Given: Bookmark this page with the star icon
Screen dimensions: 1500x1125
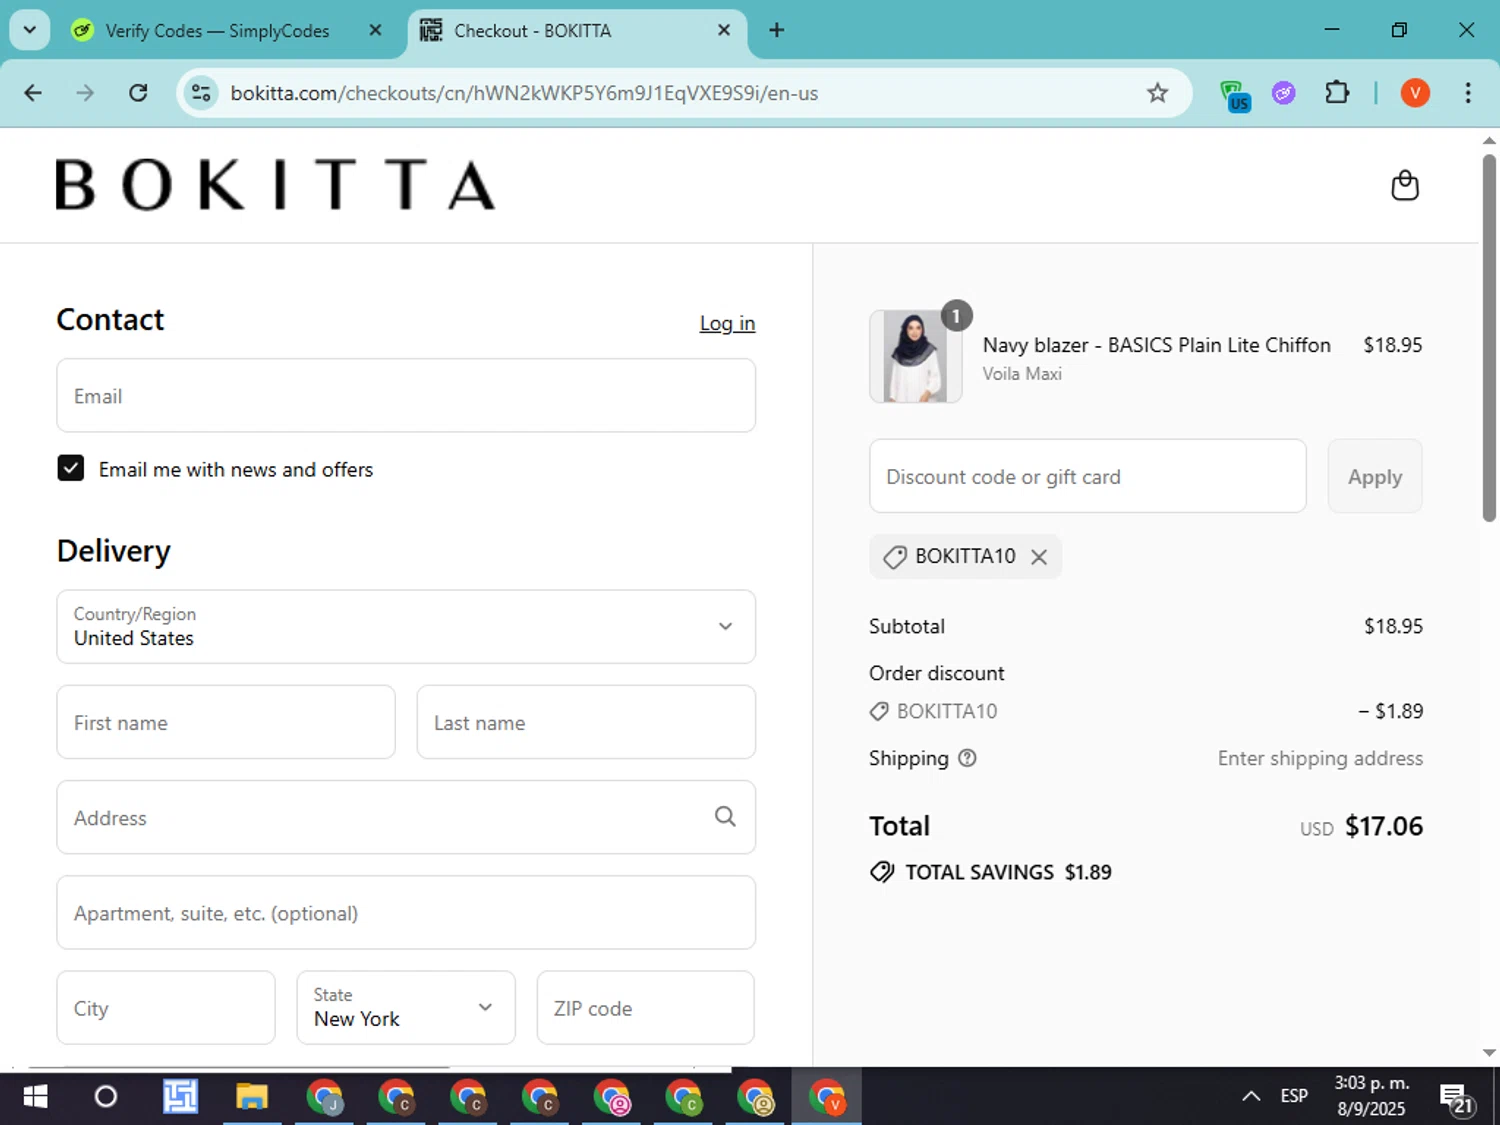Looking at the screenshot, I should pyautogui.click(x=1157, y=93).
